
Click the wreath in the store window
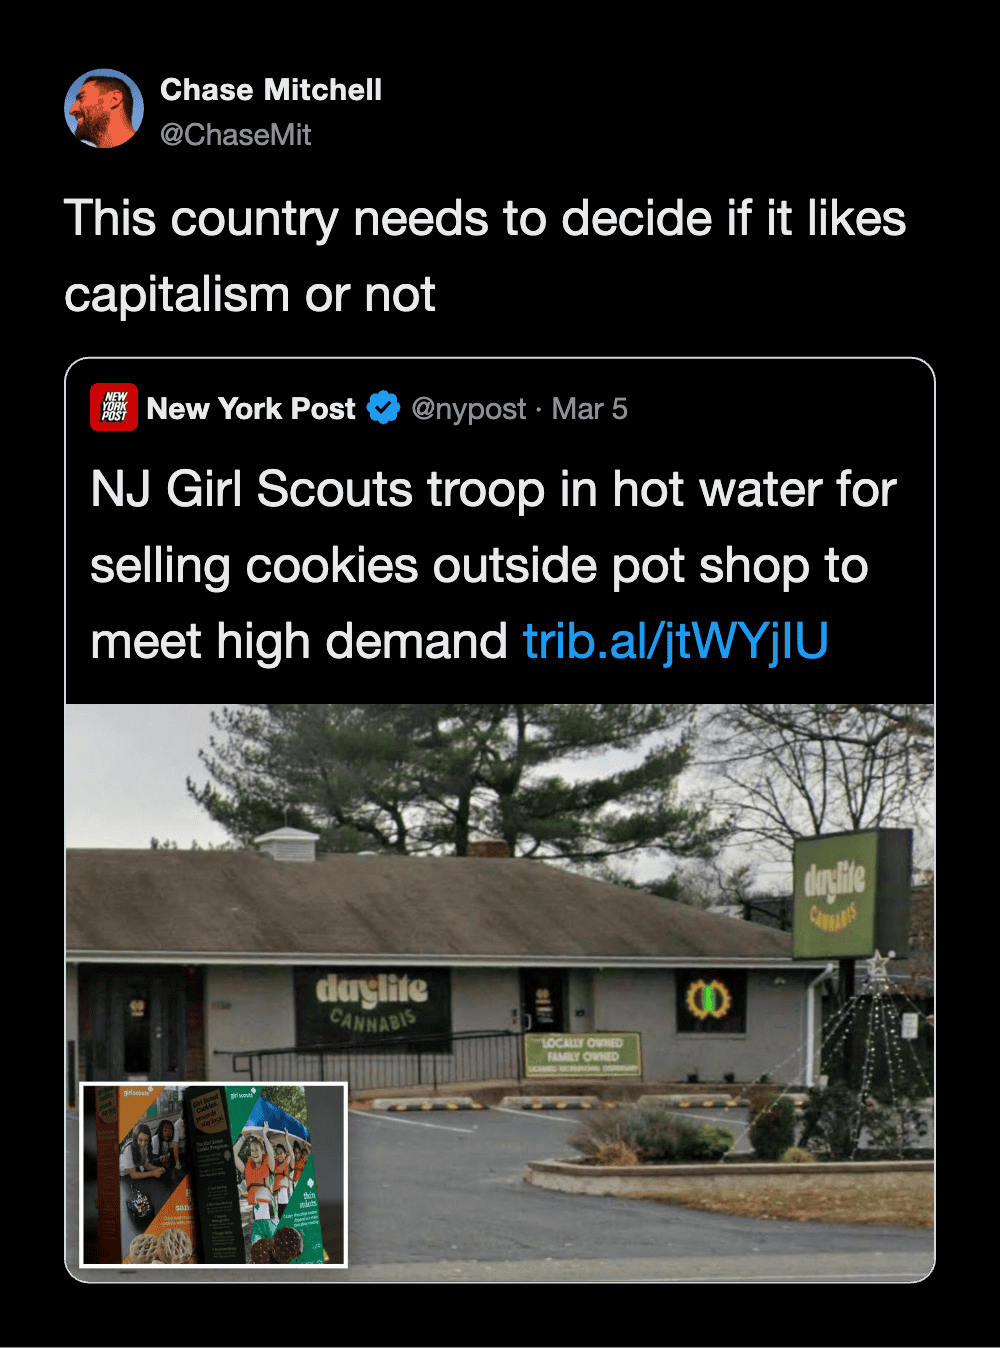708,998
